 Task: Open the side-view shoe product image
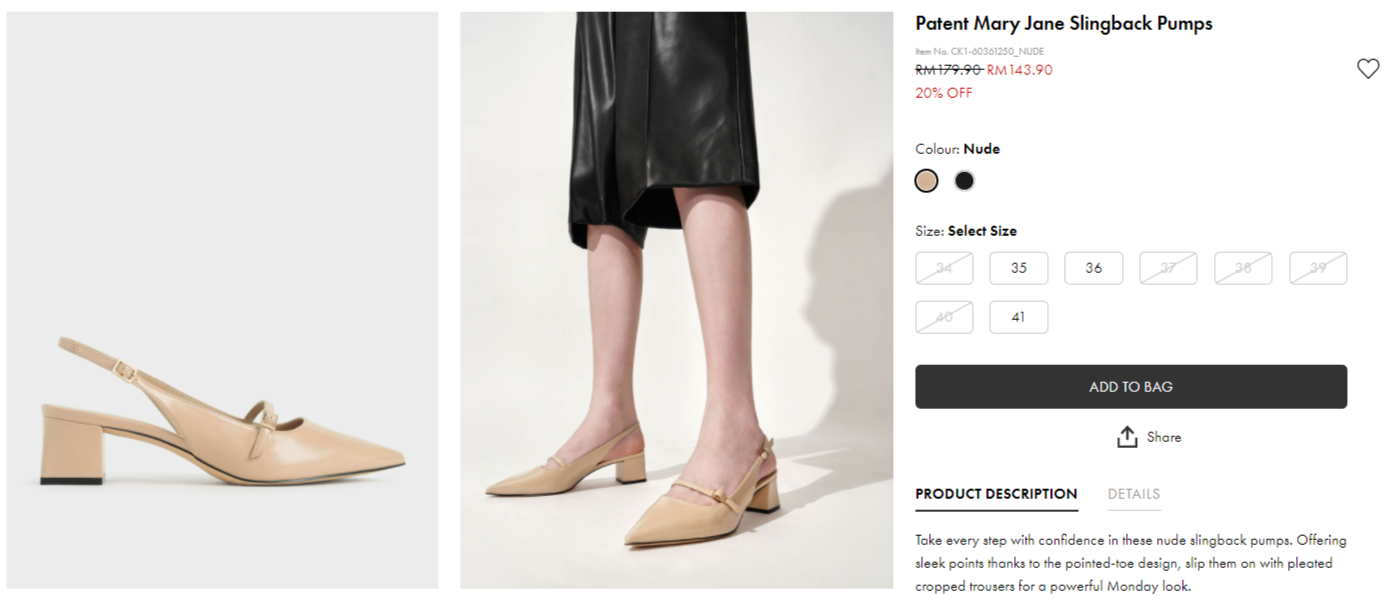[222, 300]
